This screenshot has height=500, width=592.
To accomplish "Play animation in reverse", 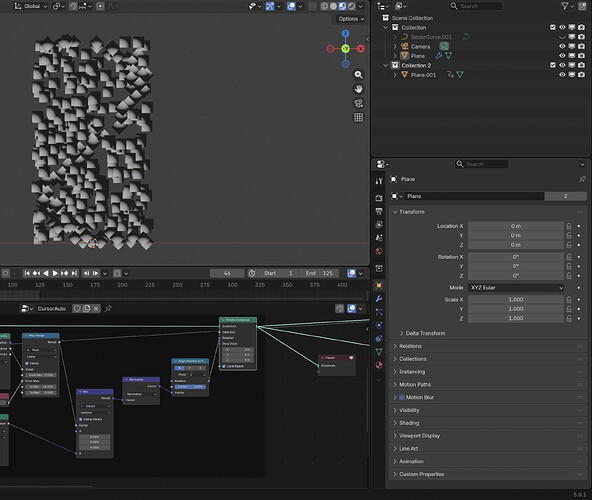I will tap(46, 273).
